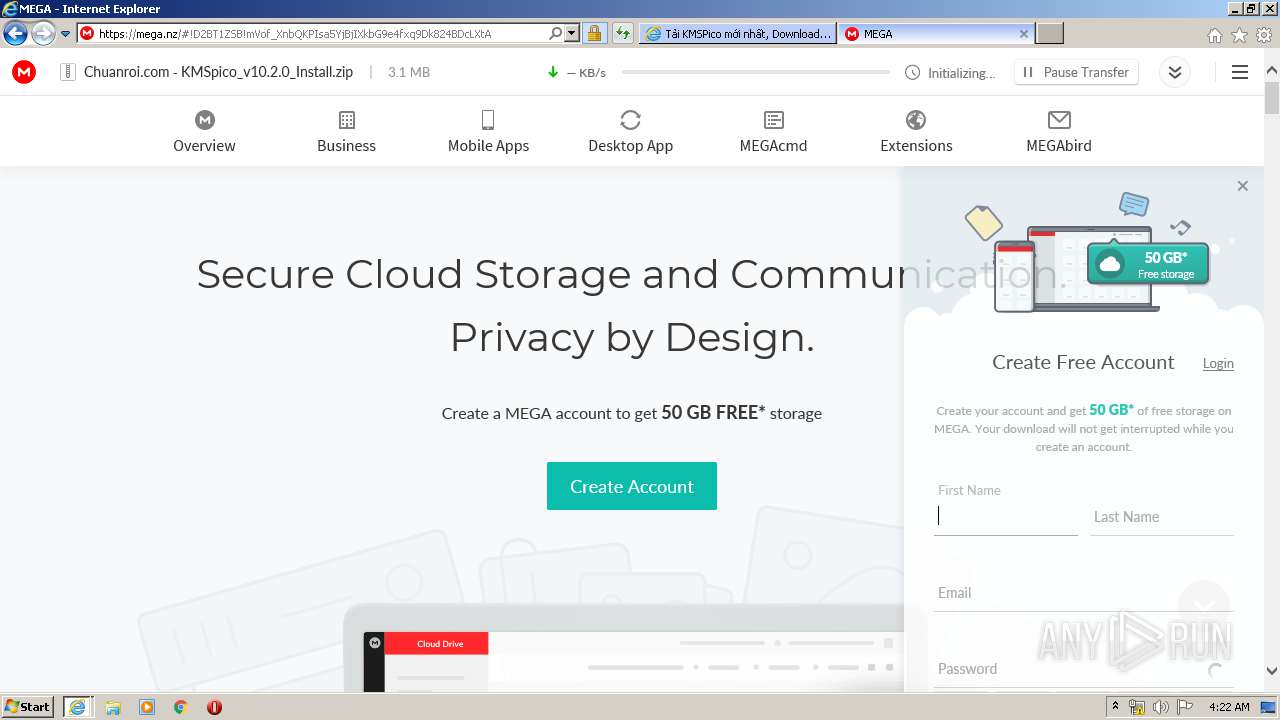Focus the First Name field

[1006, 516]
